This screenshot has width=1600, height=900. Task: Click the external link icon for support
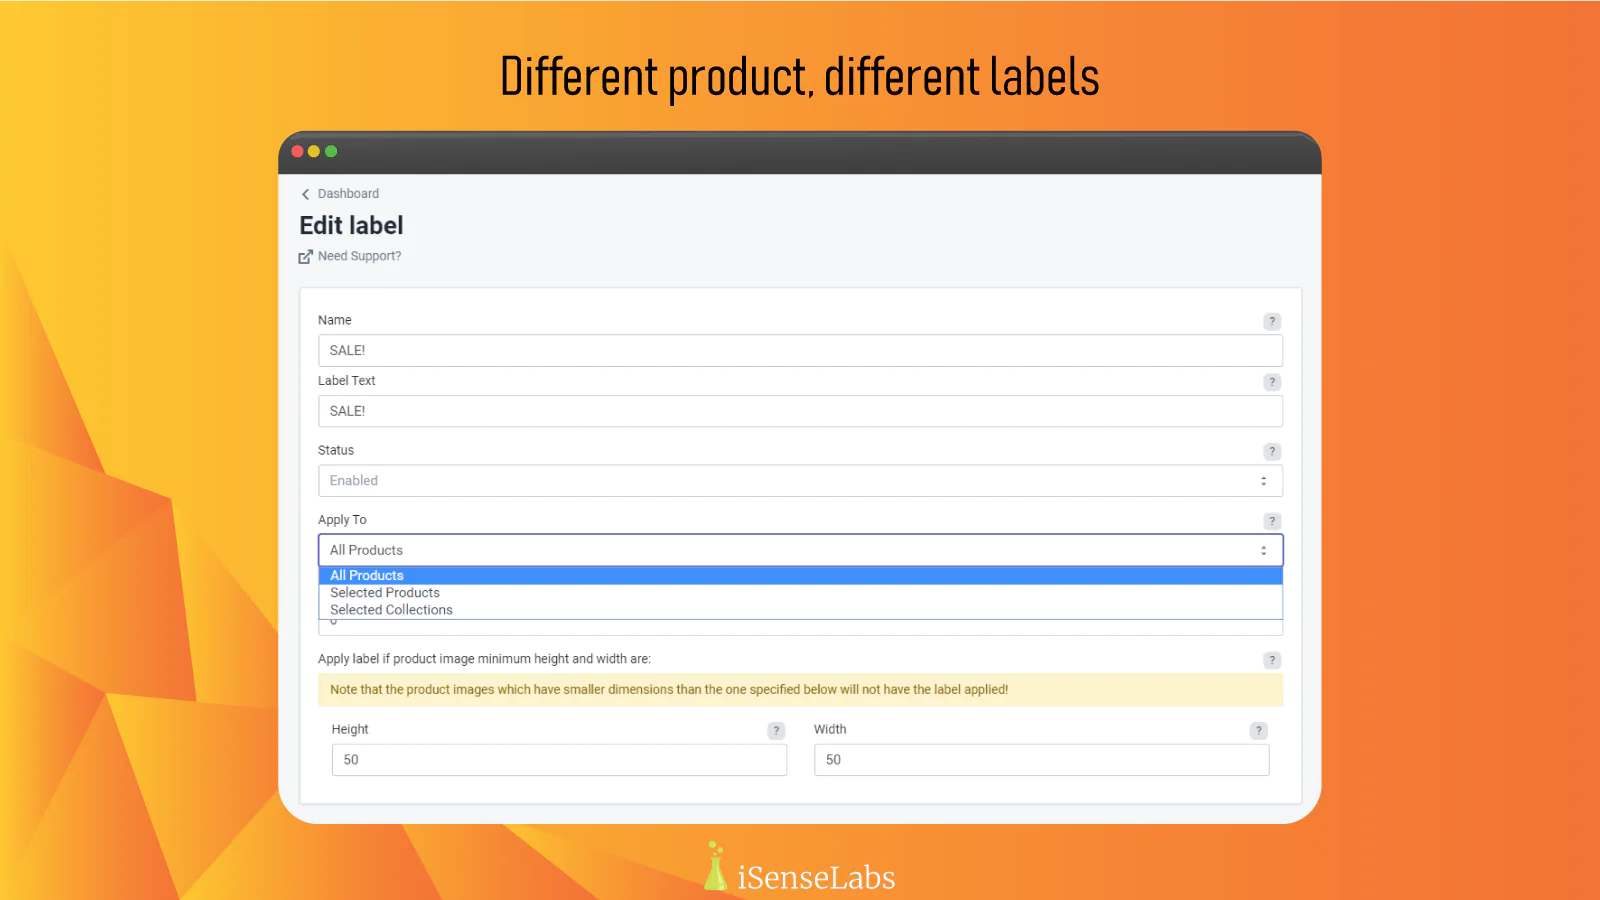coord(306,257)
